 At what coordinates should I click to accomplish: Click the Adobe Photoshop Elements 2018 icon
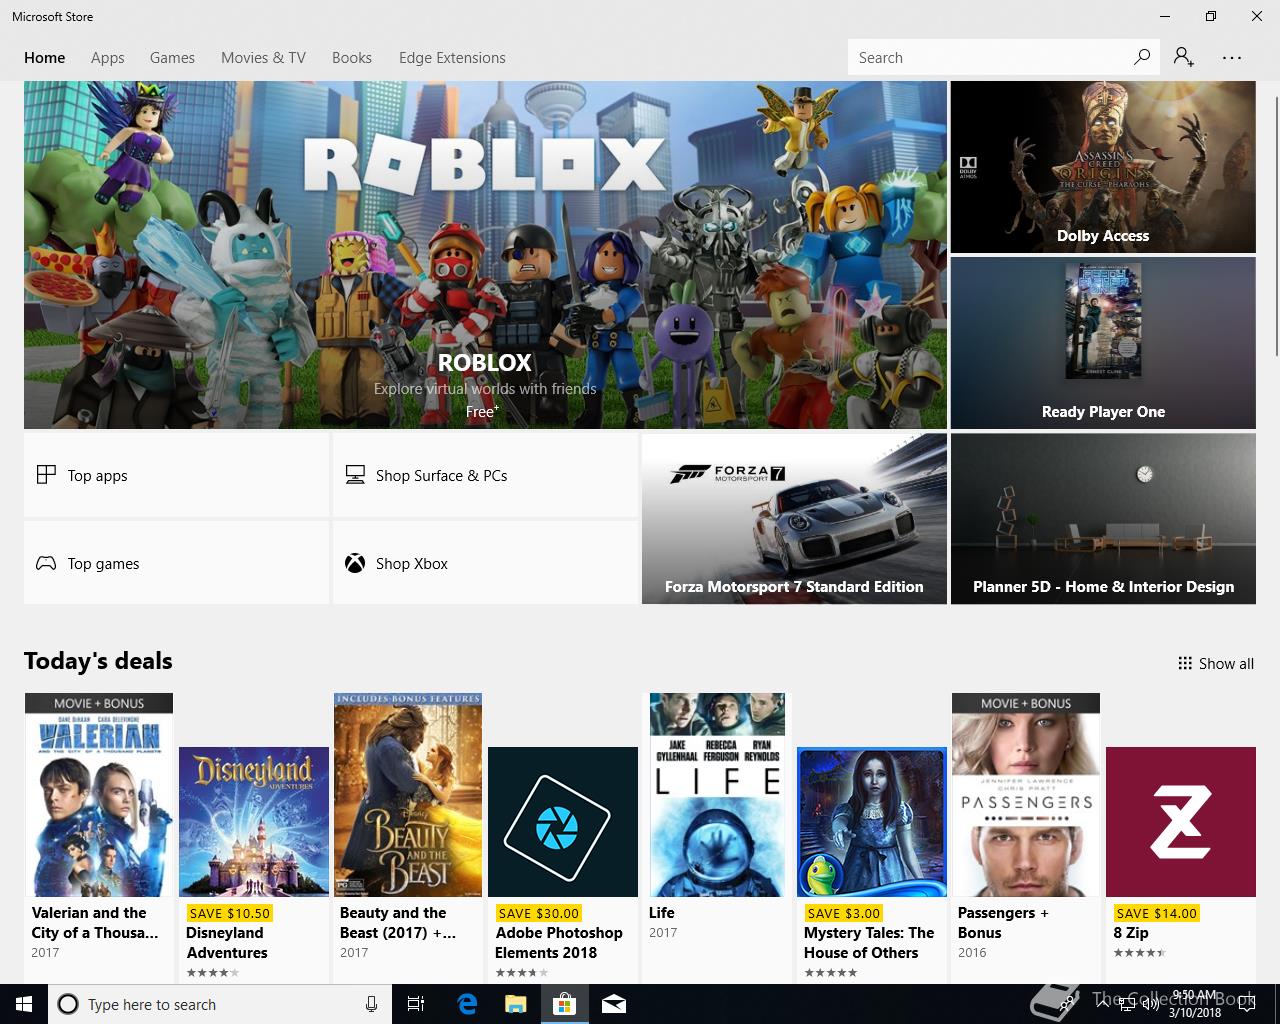pos(563,822)
